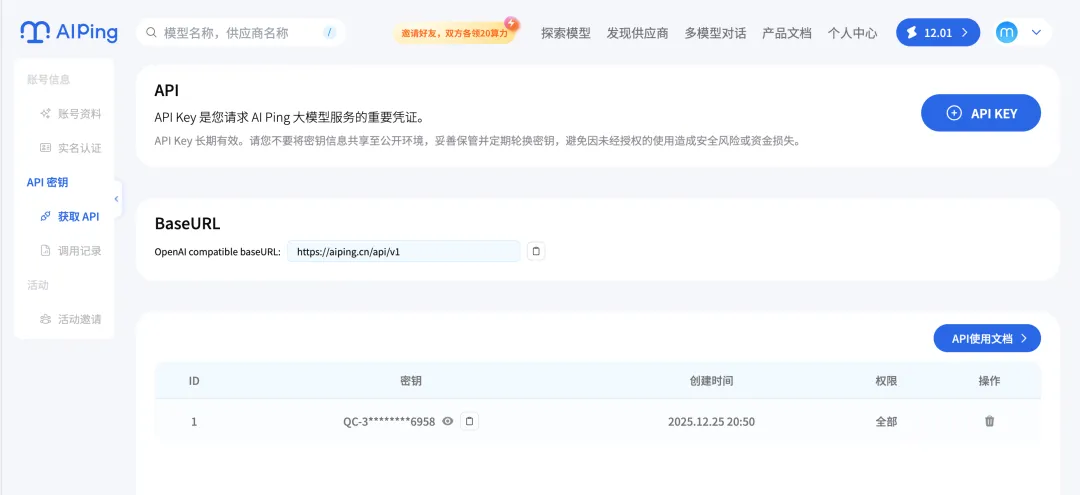Open 产品文档 in top navigation
The width and height of the screenshot is (1080, 495).
(x=787, y=32)
